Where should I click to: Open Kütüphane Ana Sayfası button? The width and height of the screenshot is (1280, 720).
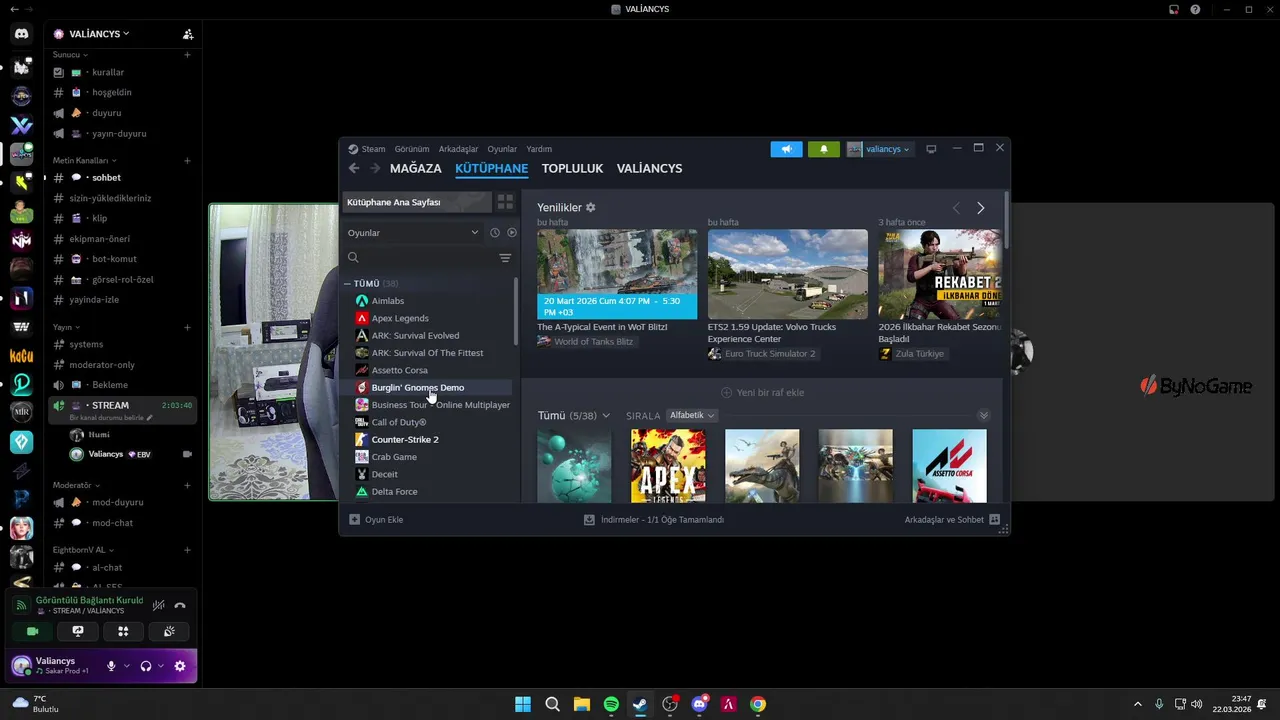coord(417,202)
